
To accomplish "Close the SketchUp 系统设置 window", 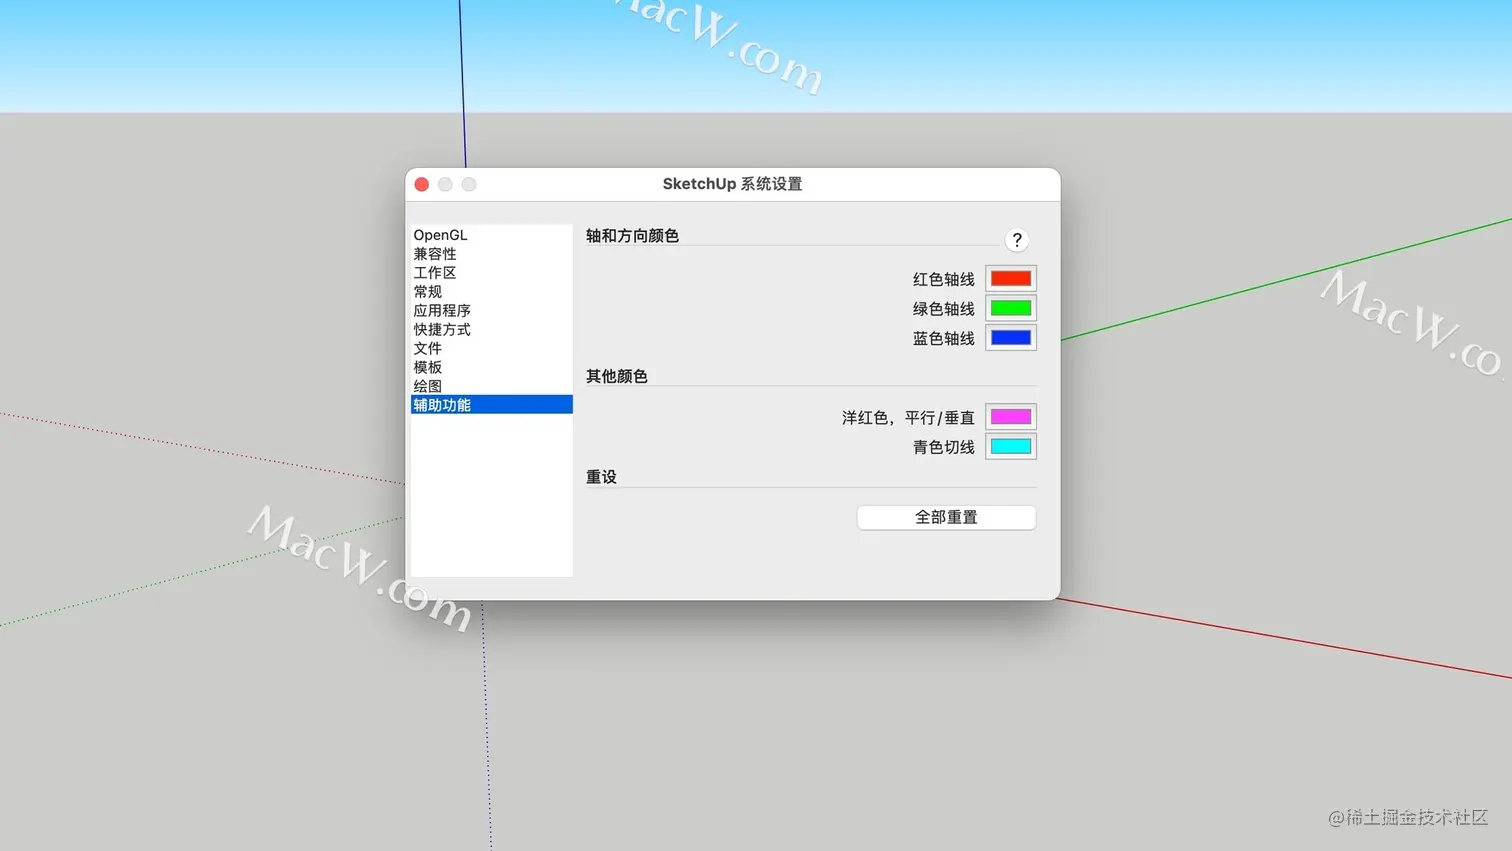I will [x=422, y=184].
